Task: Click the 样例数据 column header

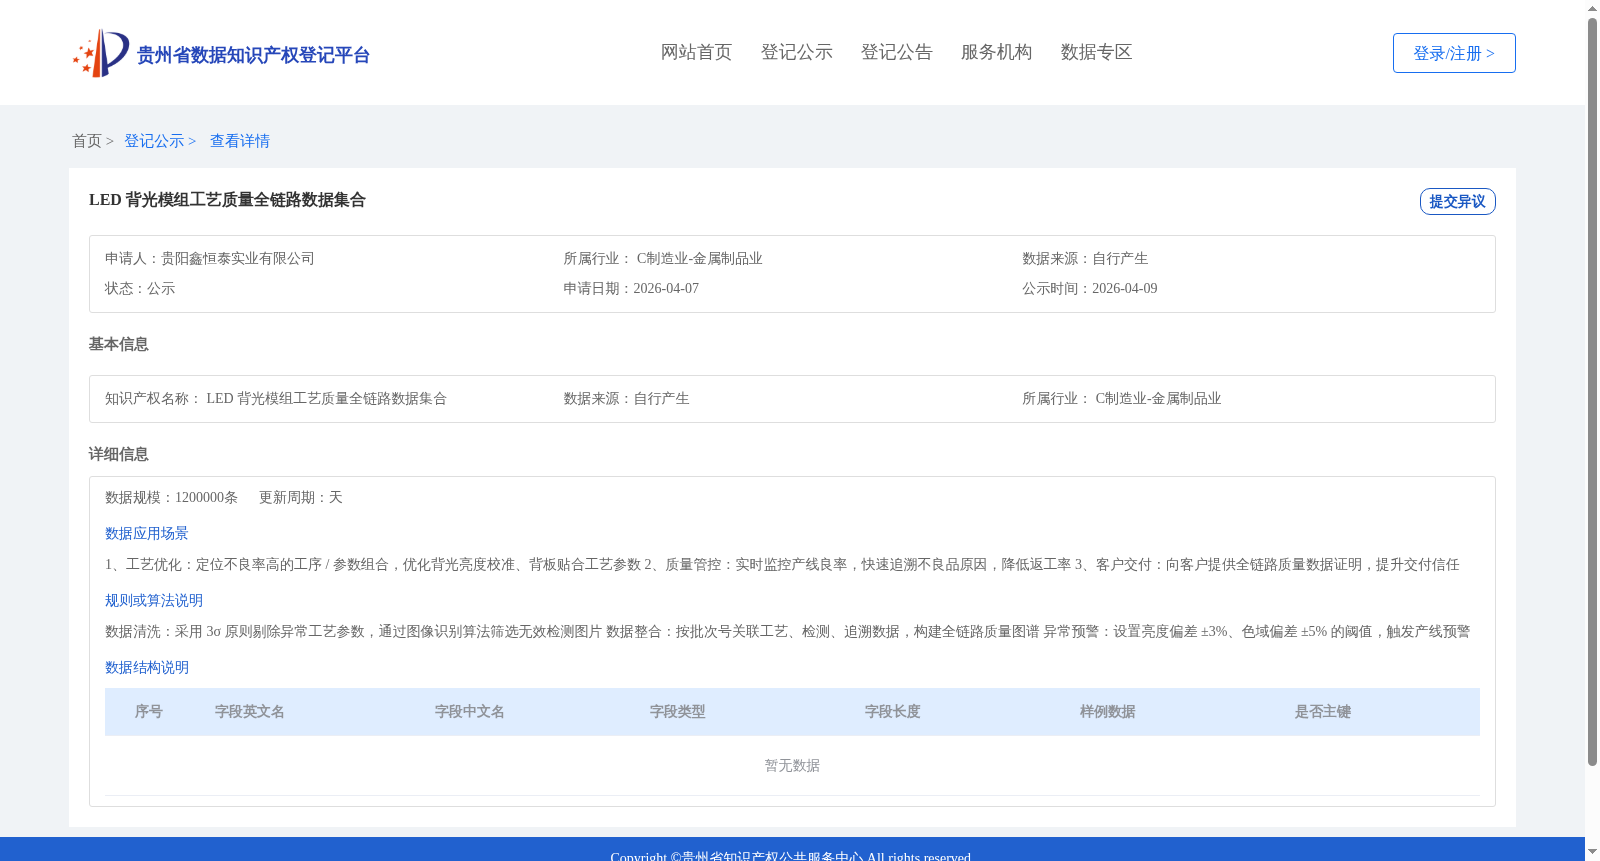Action: pos(1108,712)
